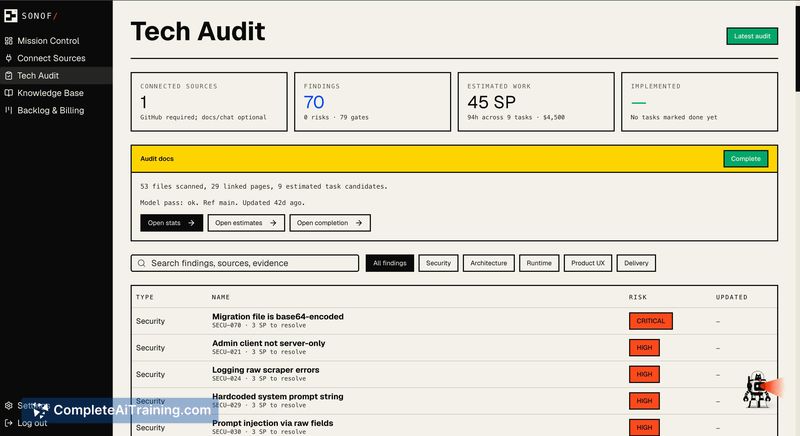The height and width of the screenshot is (436, 800).
Task: Open Connect Sources plug icon
Action: click(9, 58)
